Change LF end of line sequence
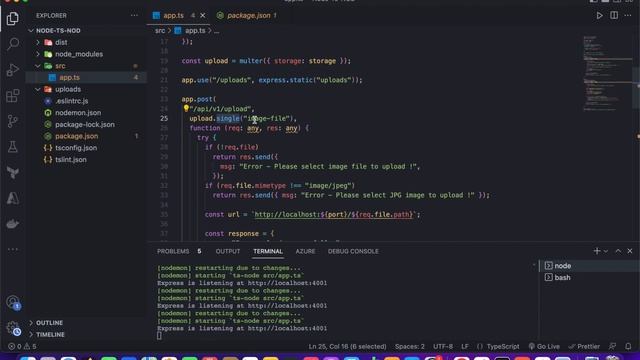640x360 pixels. coord(465,346)
